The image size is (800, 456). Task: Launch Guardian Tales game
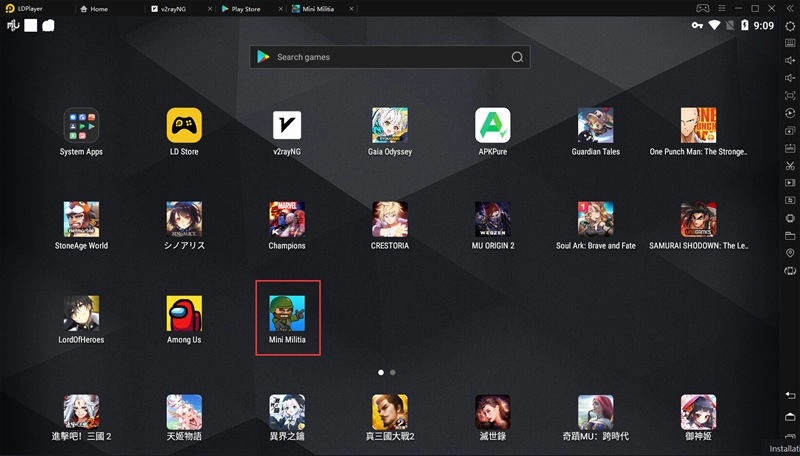[x=595, y=126]
